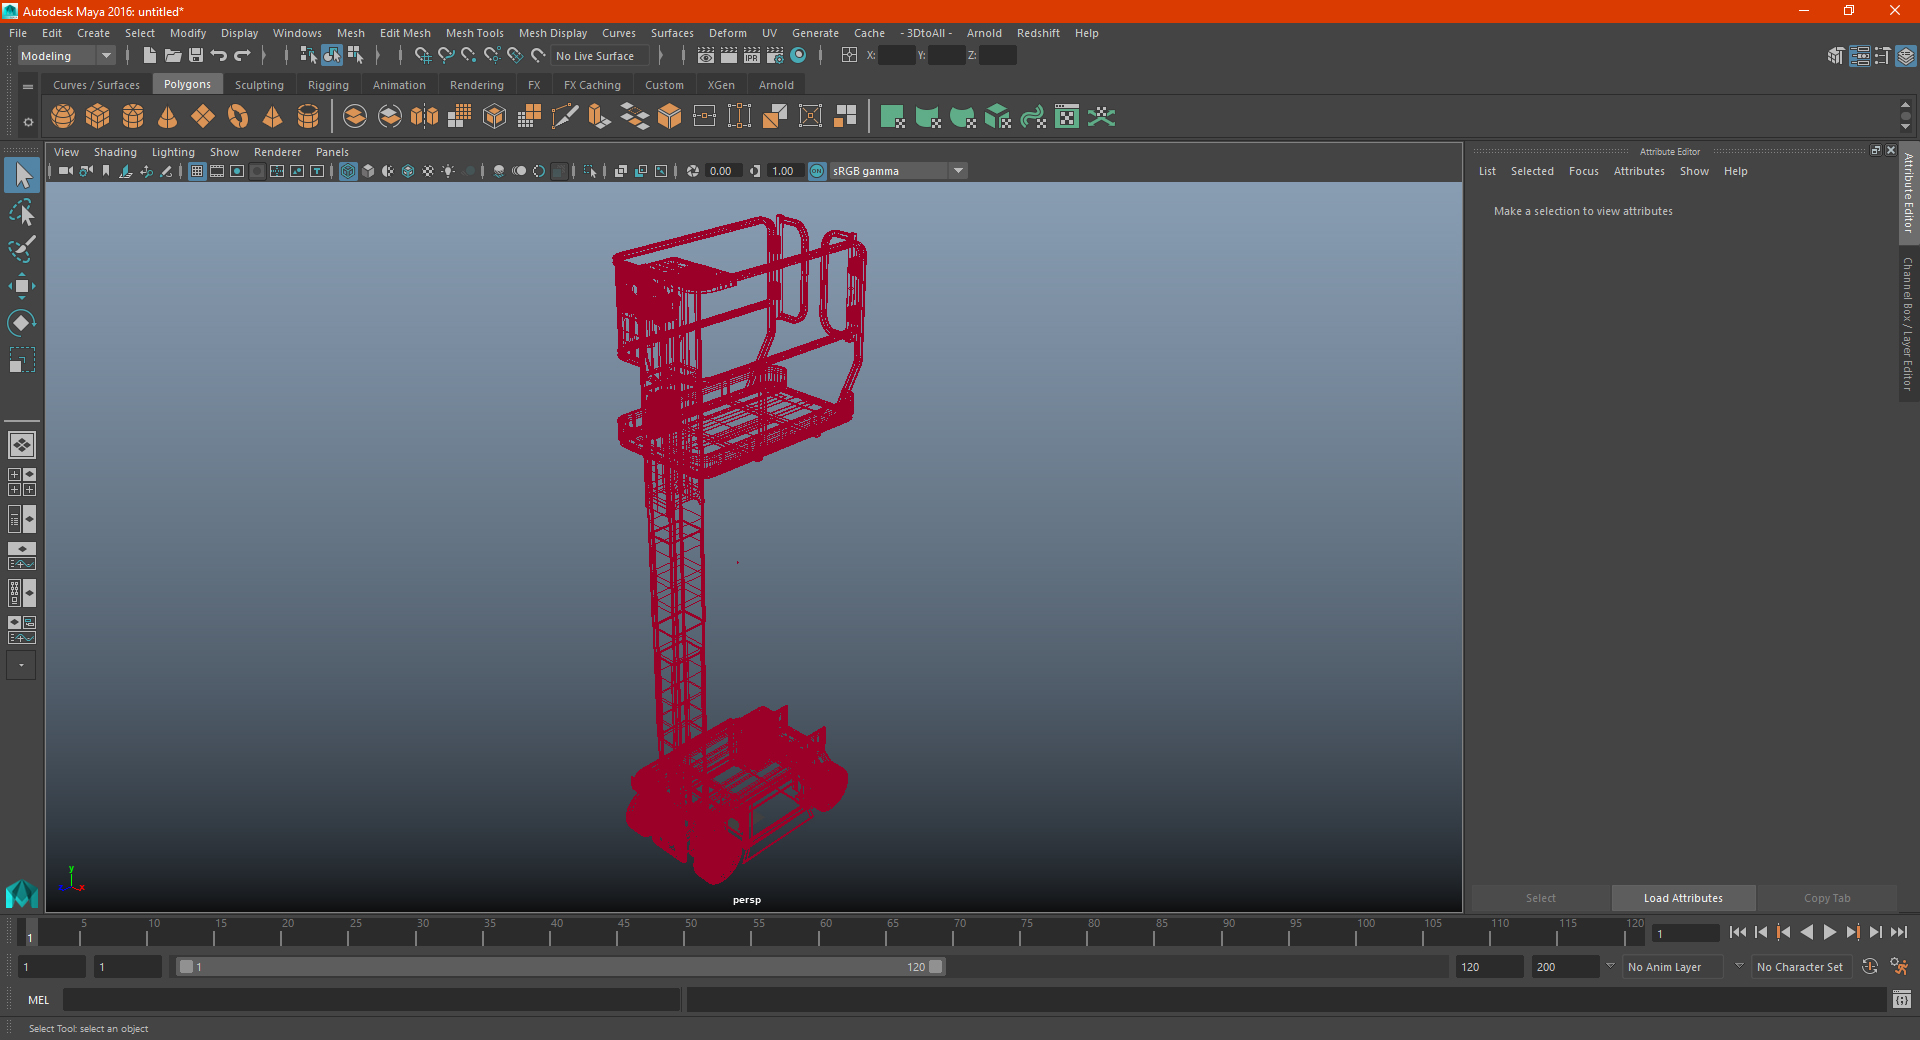Create a polygon pyramid from the shelf
Viewport: 1920px width, 1040px height.
click(273, 117)
